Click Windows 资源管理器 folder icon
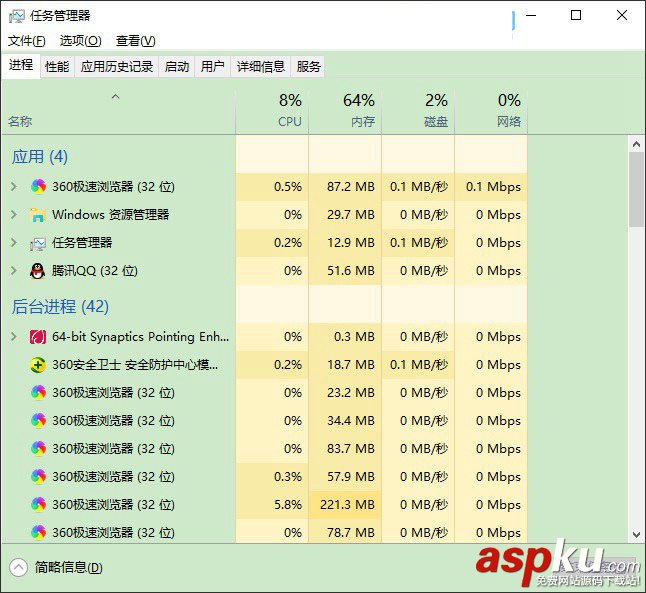 (37, 215)
